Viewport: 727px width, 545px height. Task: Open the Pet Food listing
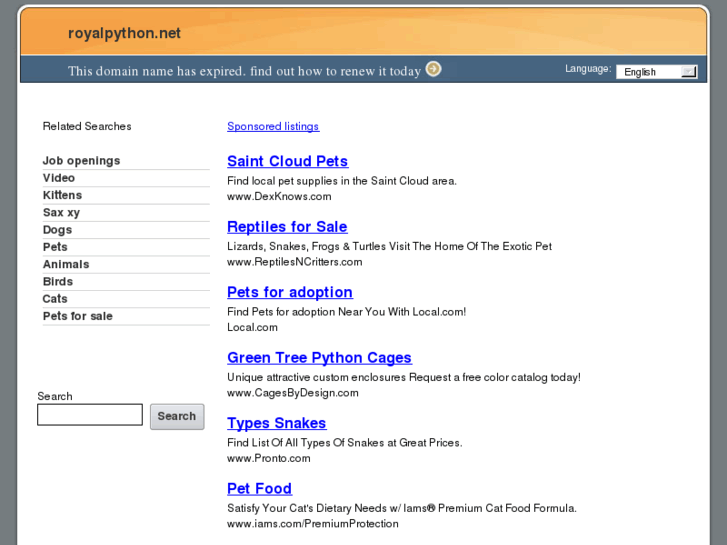click(x=259, y=488)
